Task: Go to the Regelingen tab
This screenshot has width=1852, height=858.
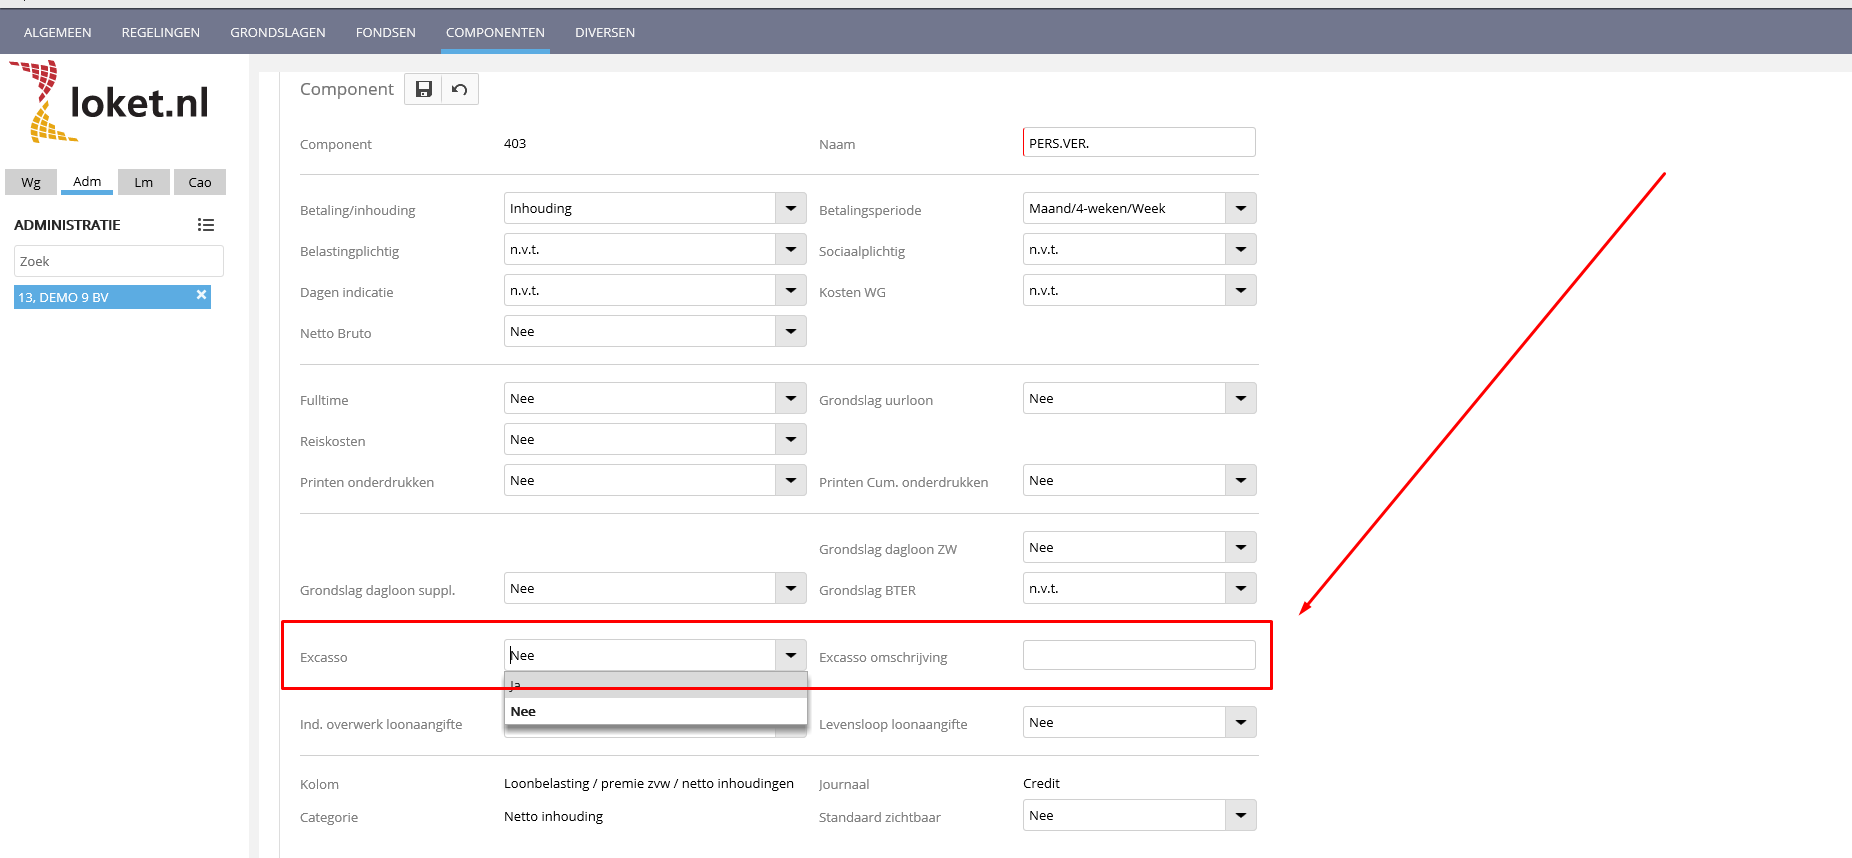Action: click(161, 32)
